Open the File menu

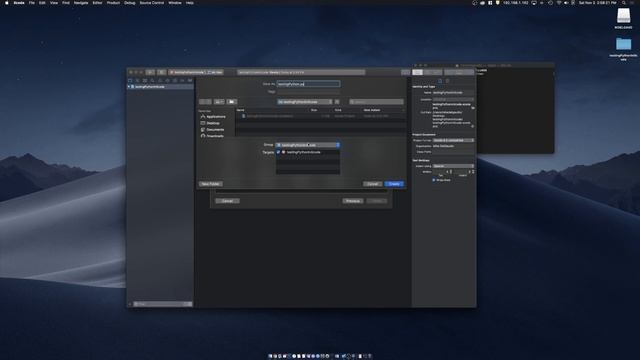point(31,3)
